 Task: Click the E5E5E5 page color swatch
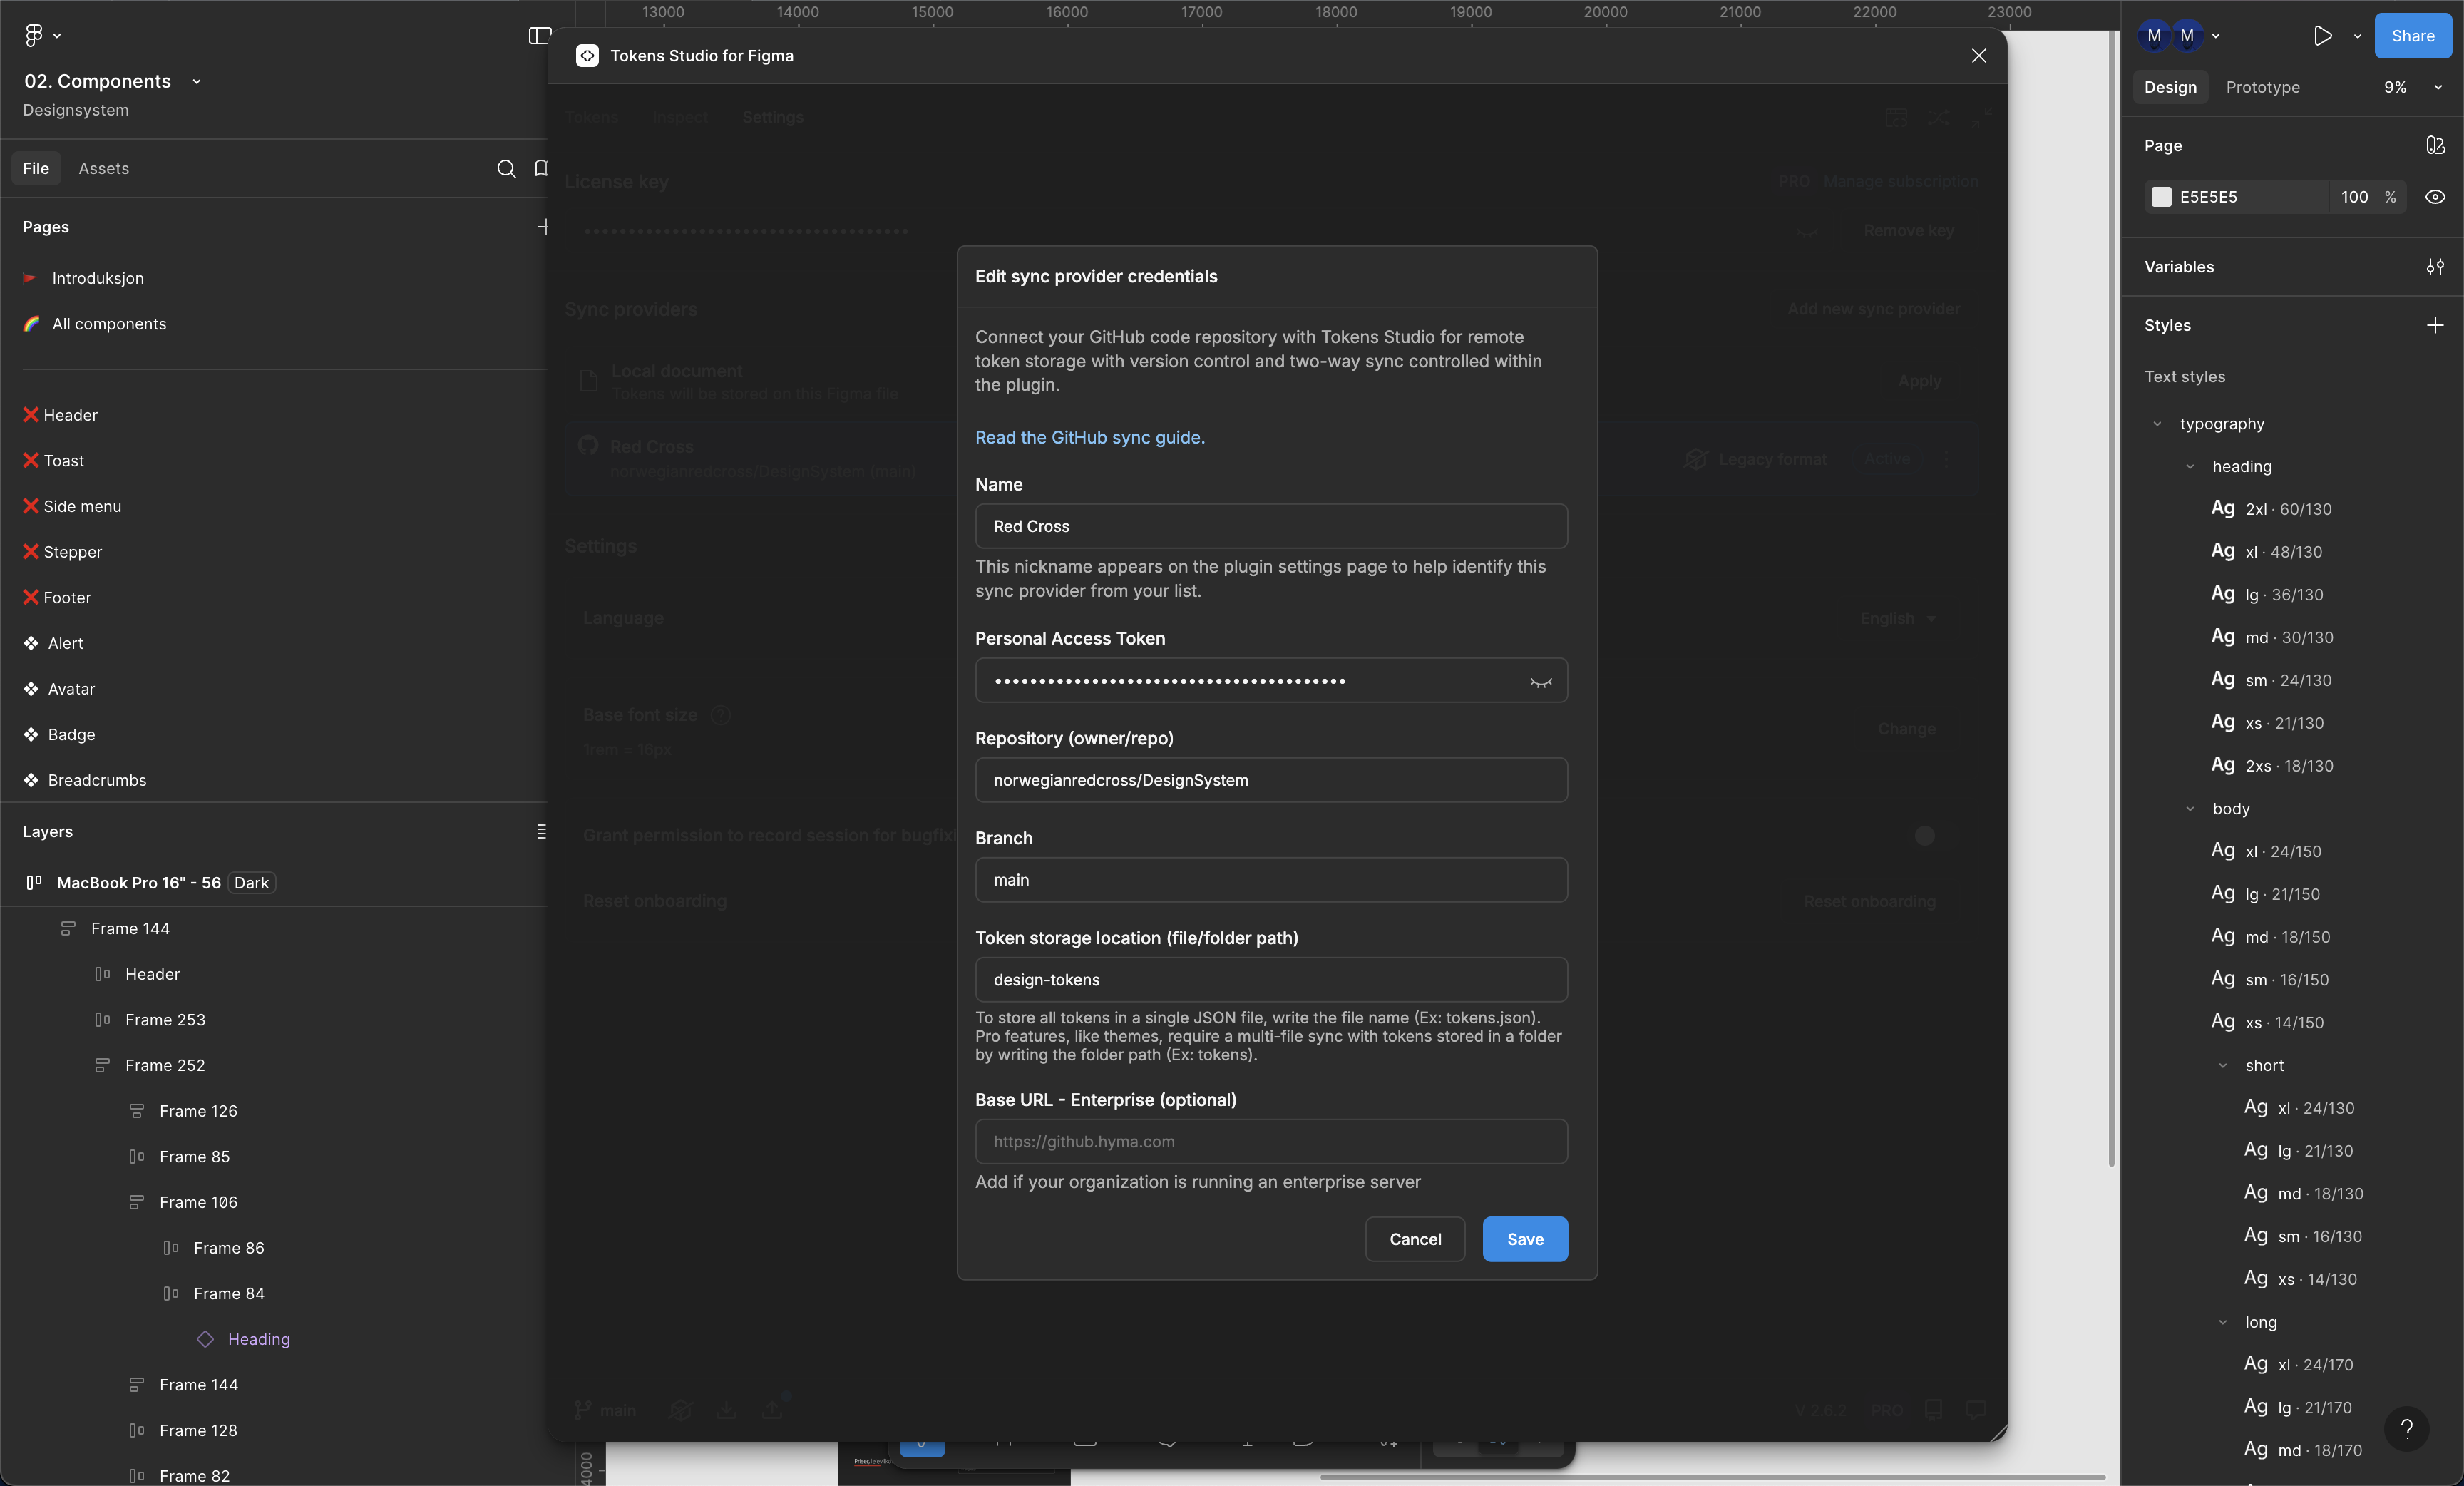(x=2161, y=197)
